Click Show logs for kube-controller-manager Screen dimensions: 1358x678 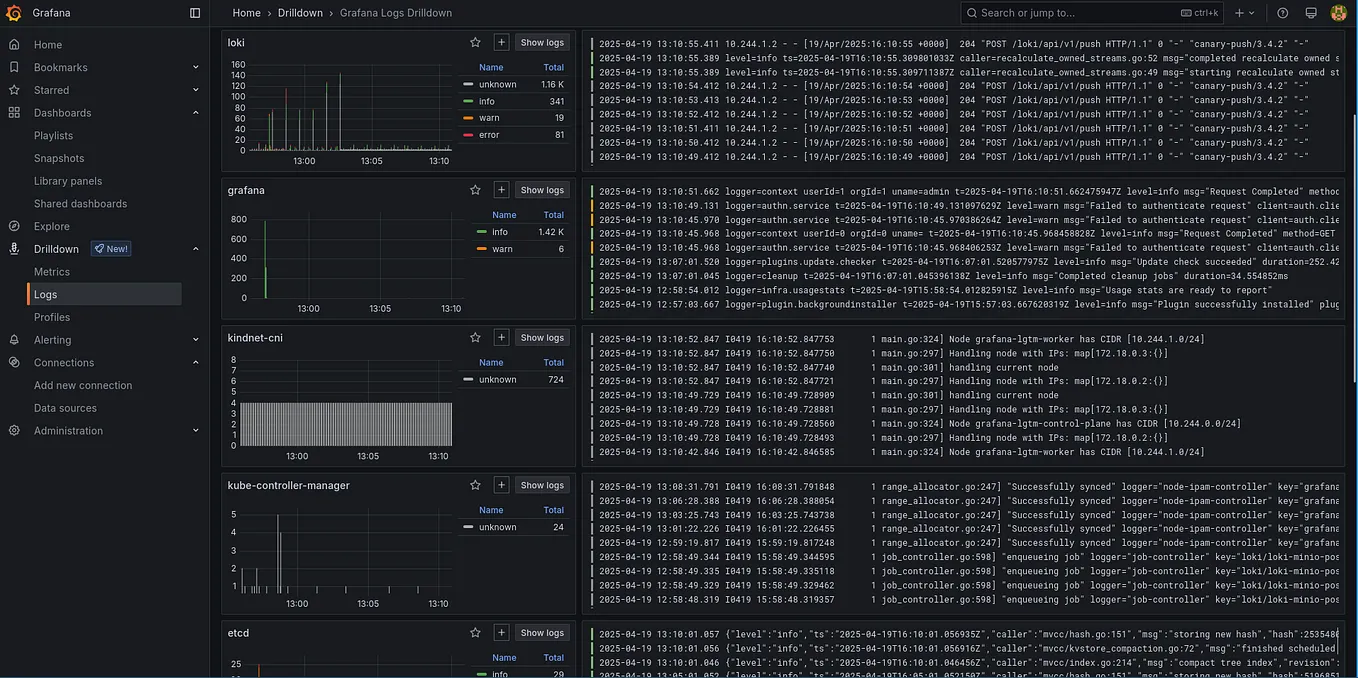point(541,484)
